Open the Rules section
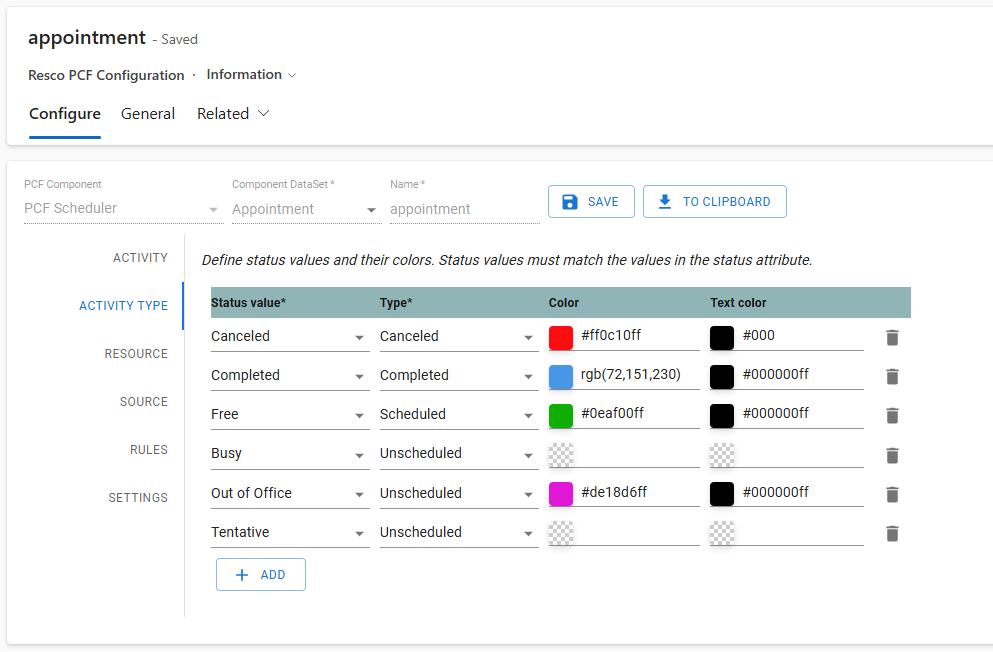This screenshot has height=652, width=993. [x=148, y=450]
